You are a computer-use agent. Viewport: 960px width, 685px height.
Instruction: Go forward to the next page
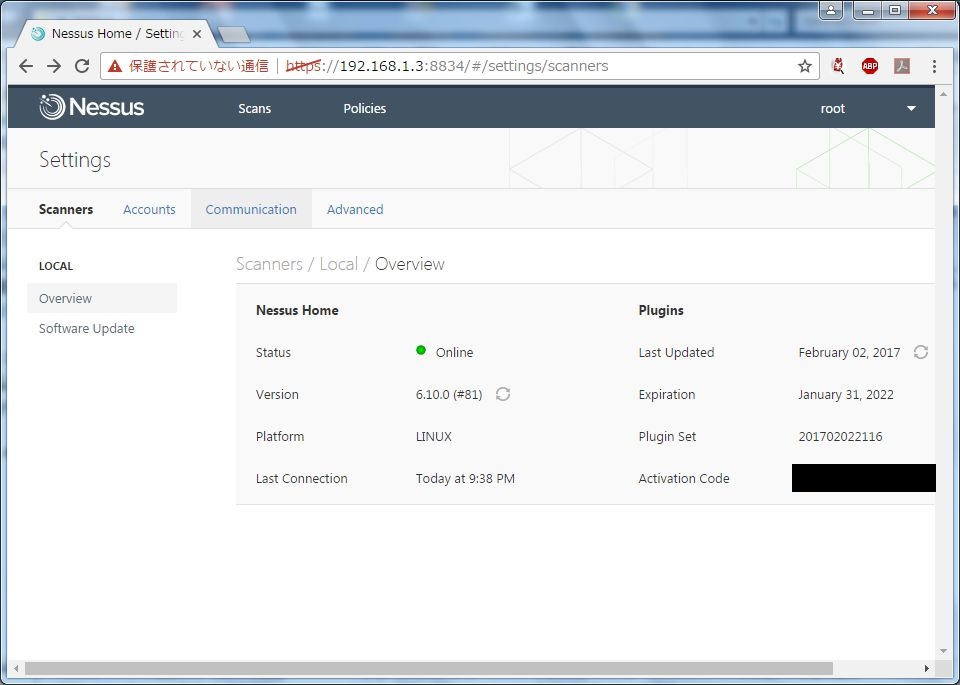pos(54,66)
